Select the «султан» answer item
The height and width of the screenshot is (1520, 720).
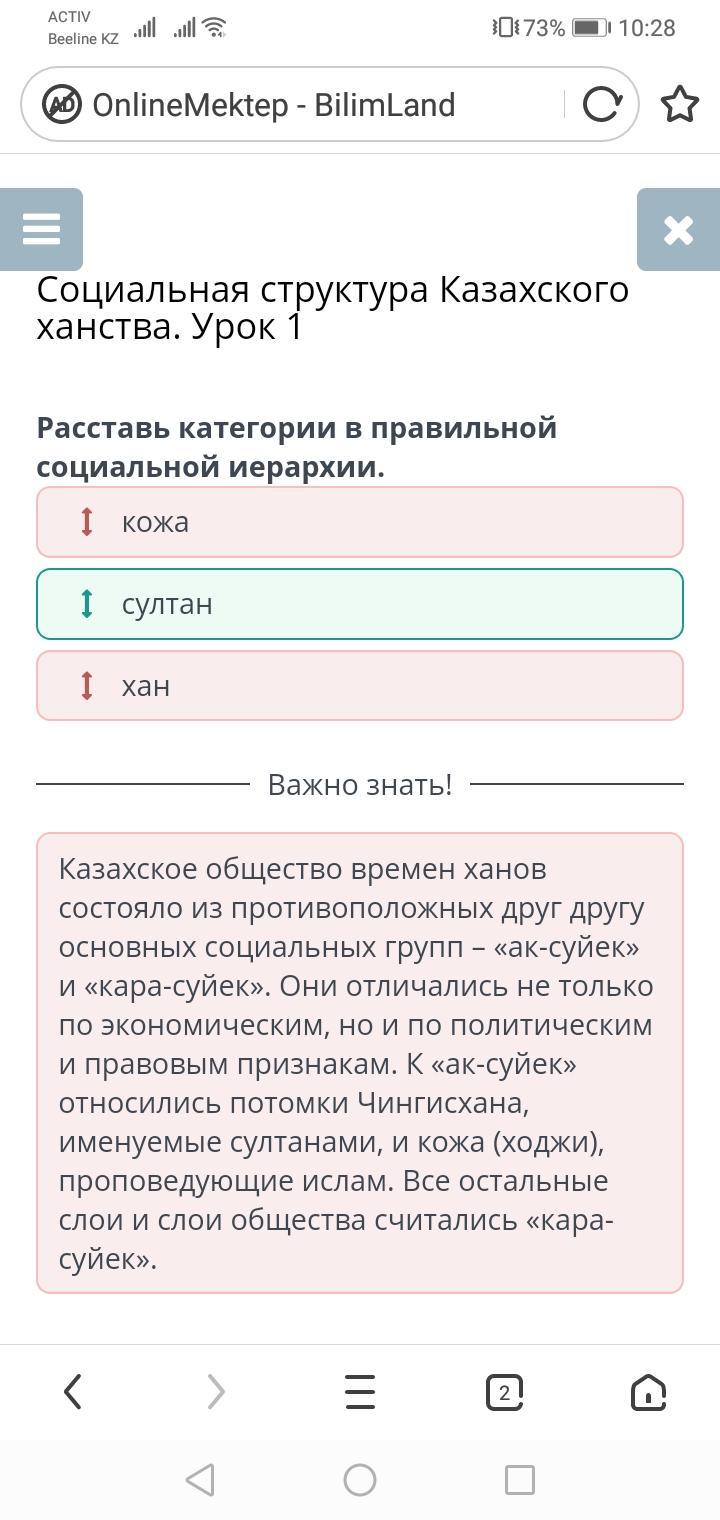click(360, 604)
